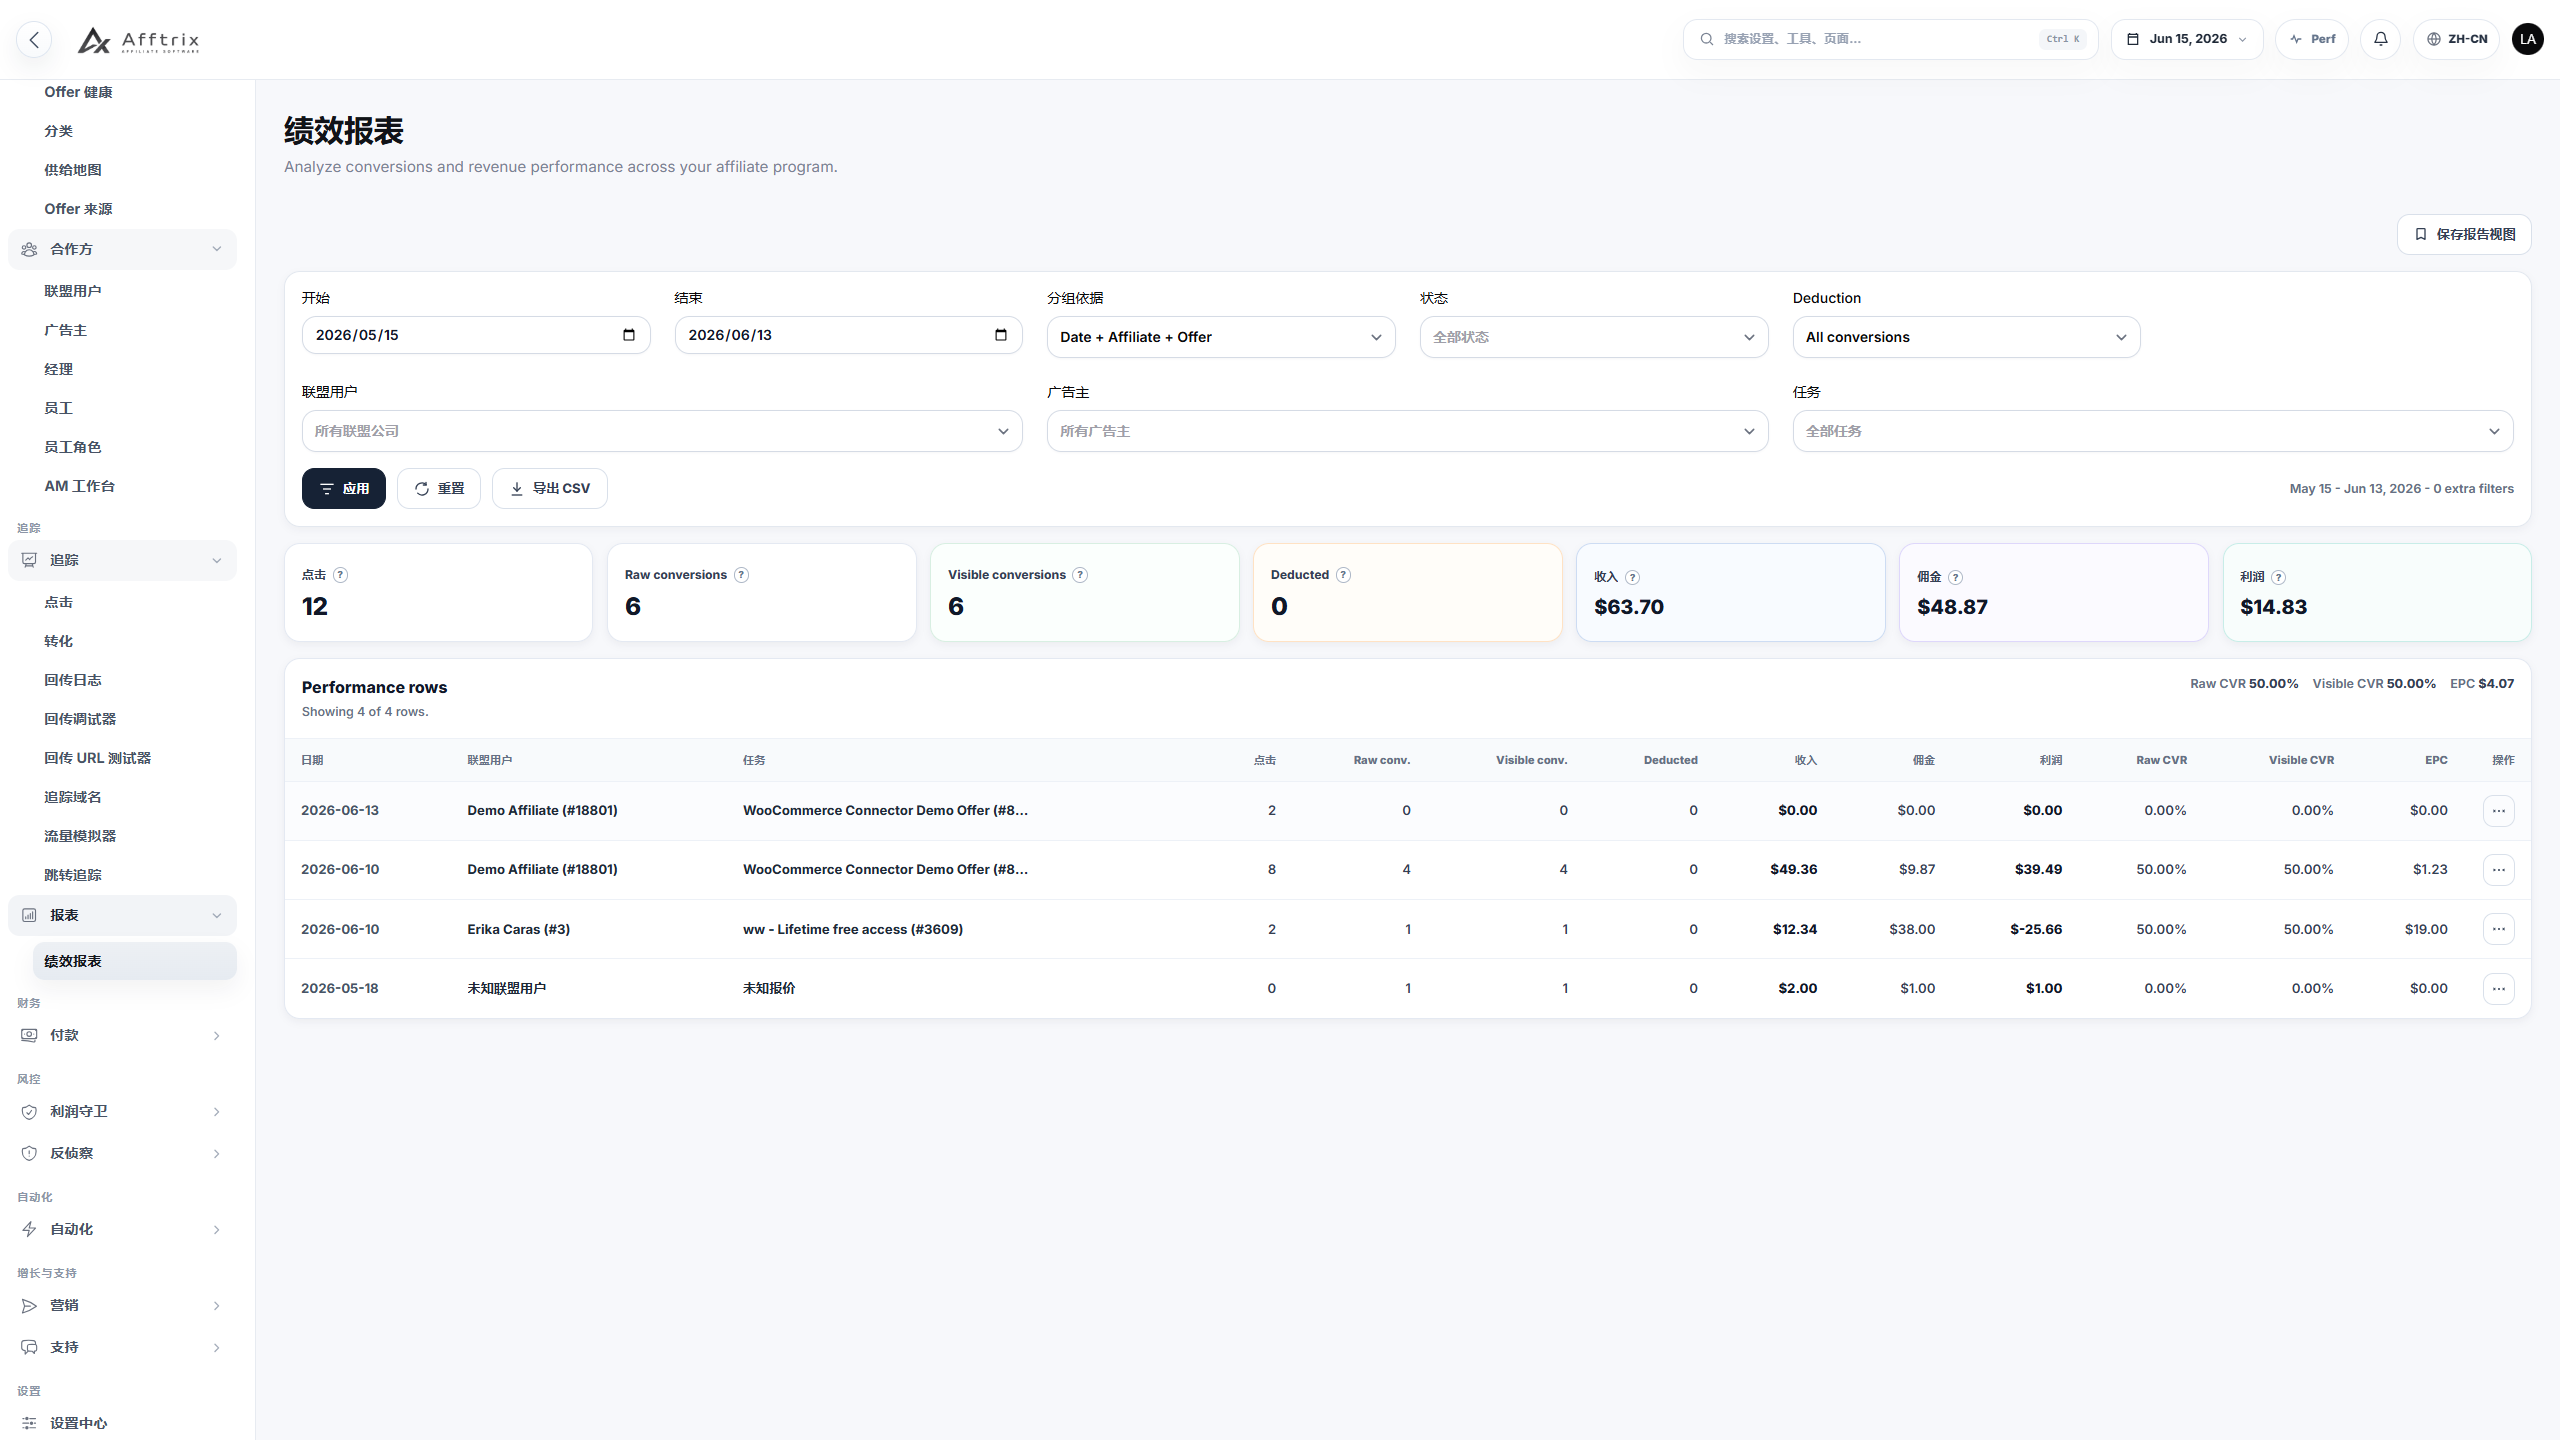Open calendar picker in 开始 date field
This screenshot has width=2560, height=1440.
click(x=628, y=335)
